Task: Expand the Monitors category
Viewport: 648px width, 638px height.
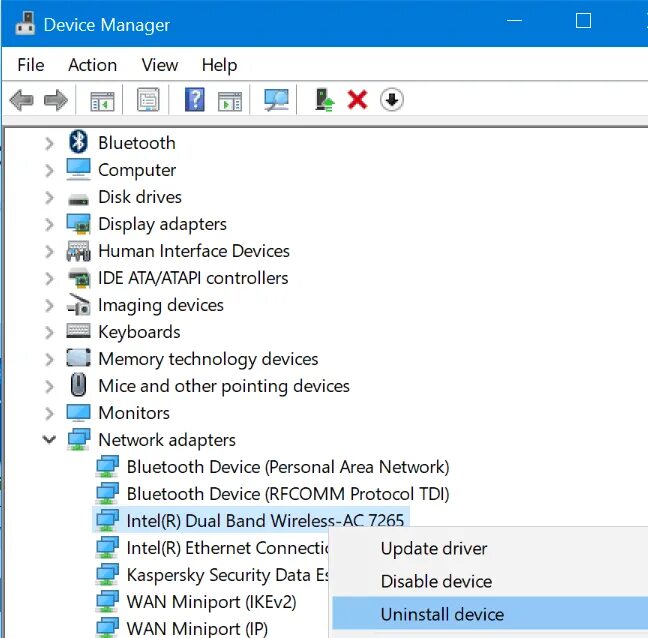Action: point(49,413)
